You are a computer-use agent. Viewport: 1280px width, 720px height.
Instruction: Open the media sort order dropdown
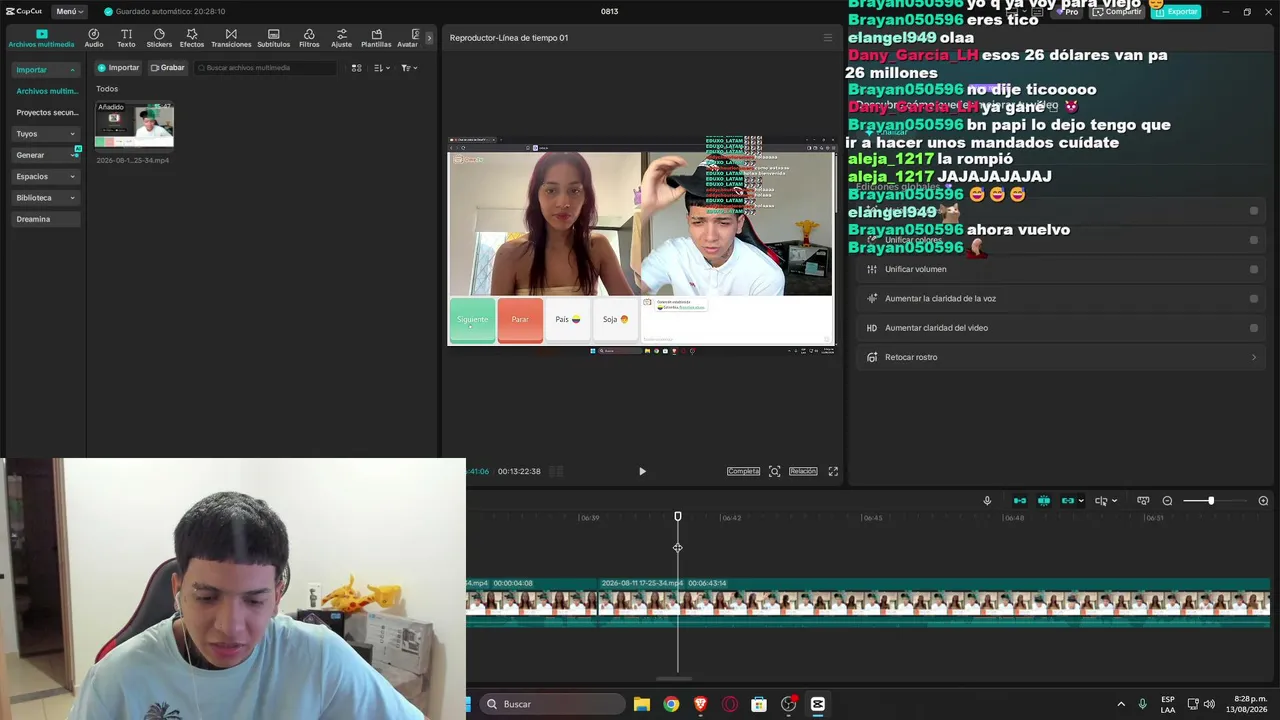click(x=382, y=68)
